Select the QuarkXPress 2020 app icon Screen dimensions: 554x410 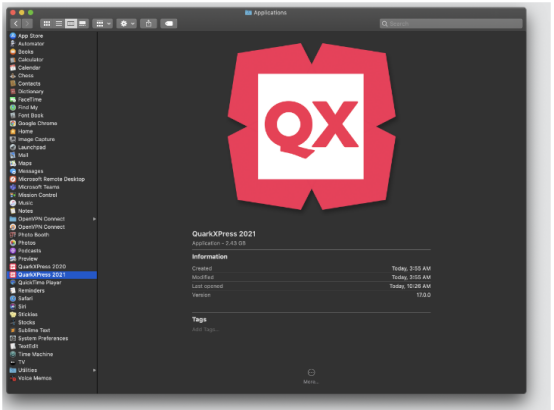click(13, 266)
